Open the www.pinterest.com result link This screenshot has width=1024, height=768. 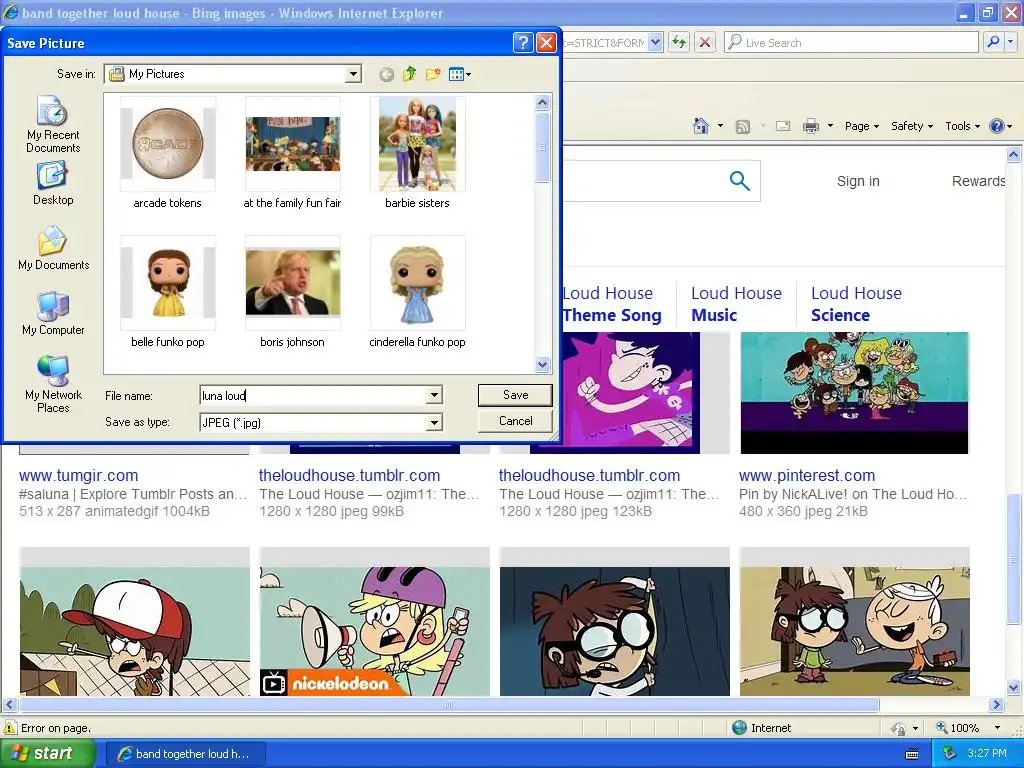[x=807, y=475]
